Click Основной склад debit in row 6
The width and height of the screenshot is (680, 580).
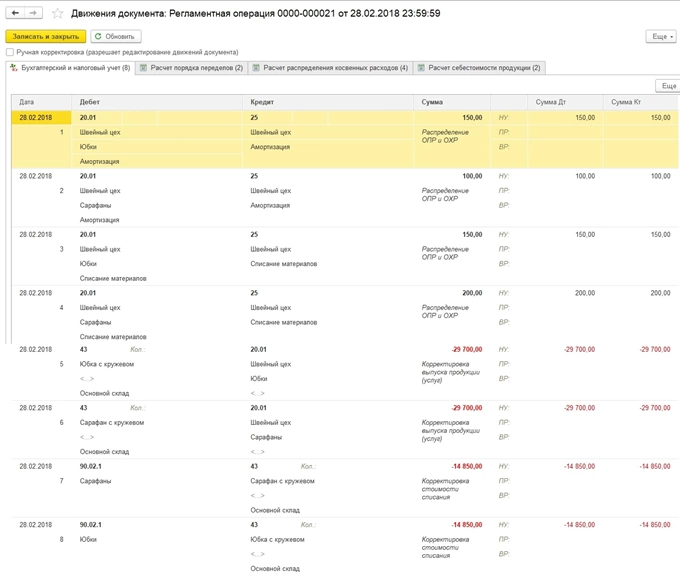tap(104, 452)
